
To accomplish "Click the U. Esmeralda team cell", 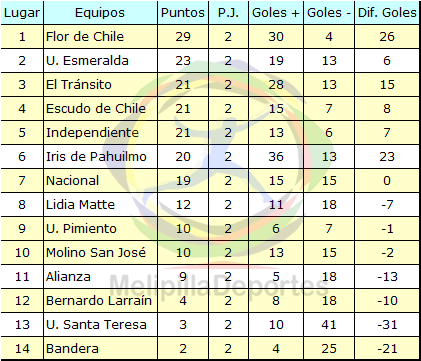I will pos(100,61).
